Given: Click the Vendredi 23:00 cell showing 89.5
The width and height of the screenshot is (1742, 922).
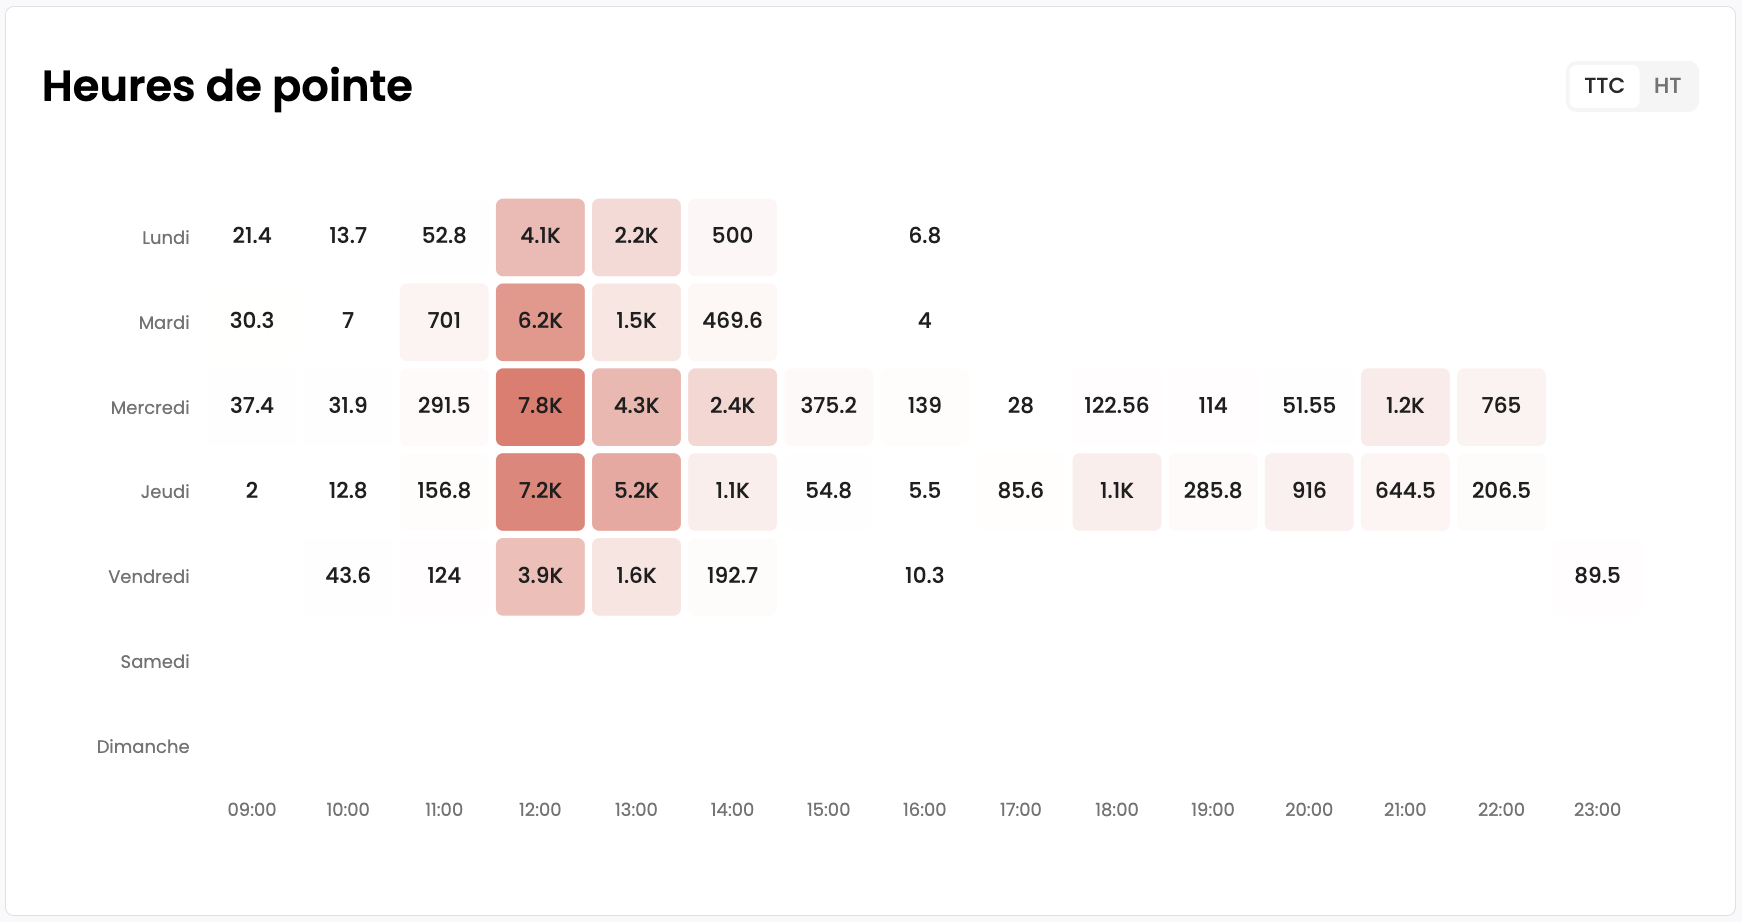Looking at the screenshot, I should (1597, 576).
